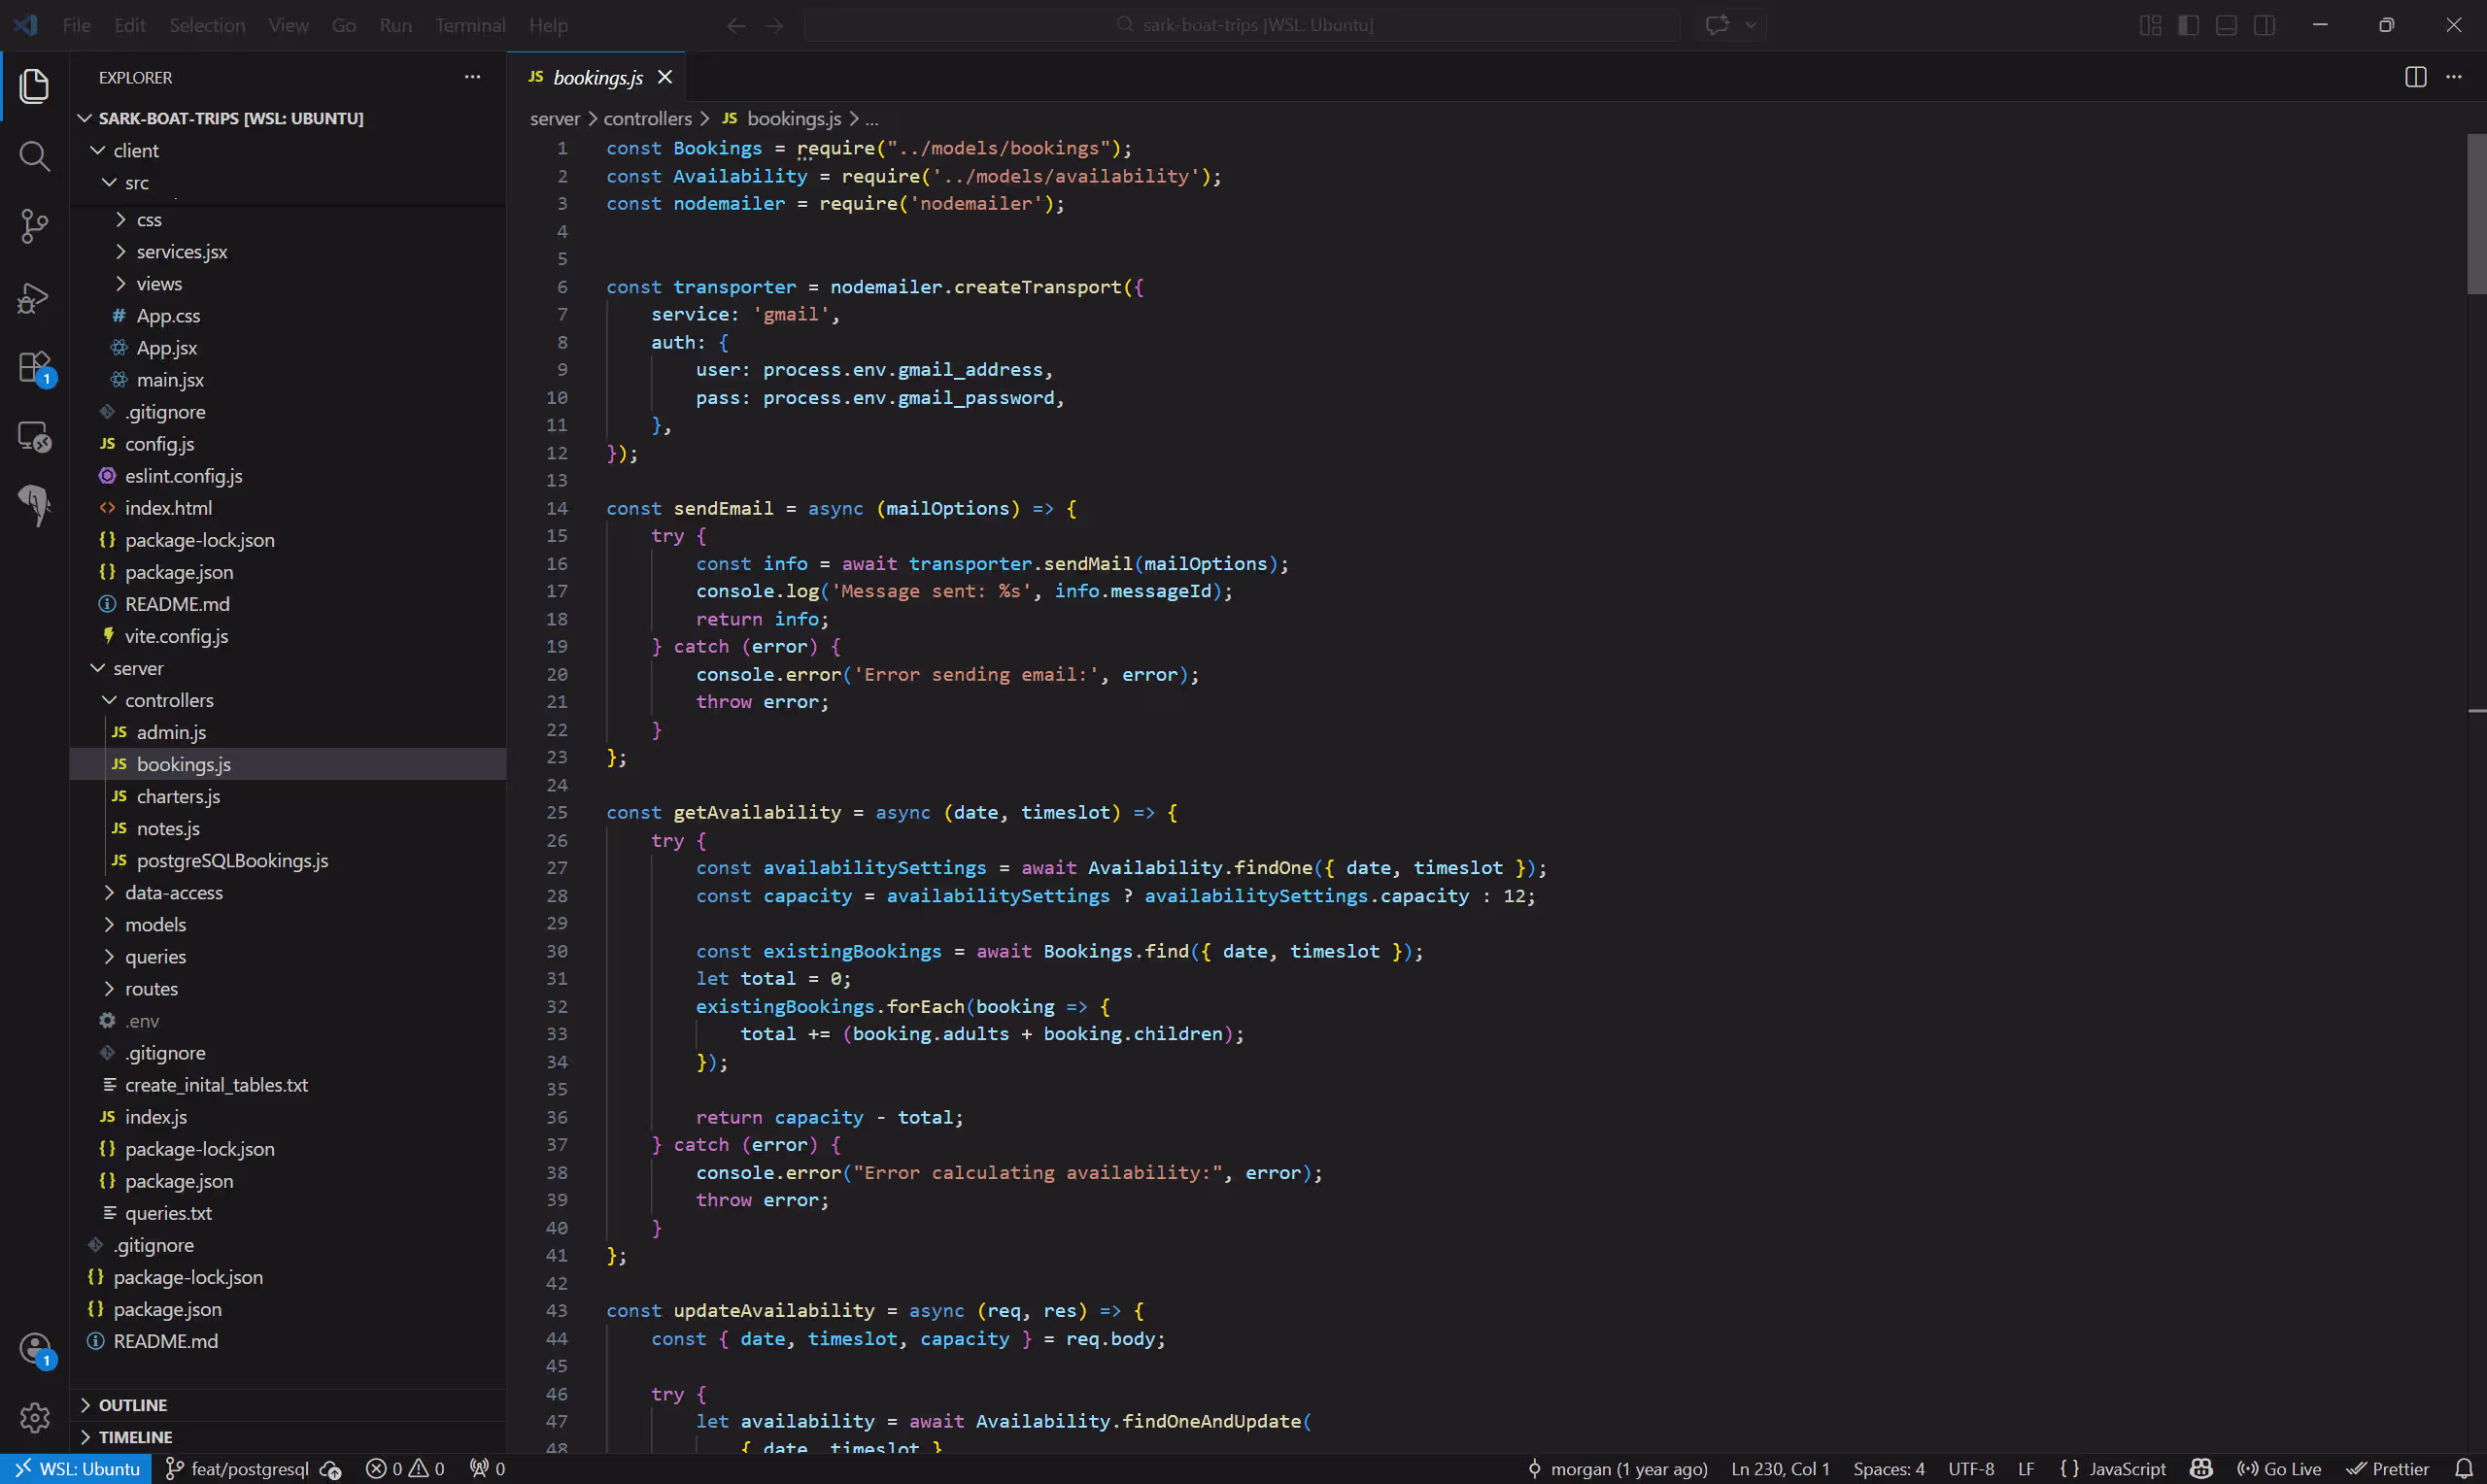Open the Search view

(x=35, y=156)
